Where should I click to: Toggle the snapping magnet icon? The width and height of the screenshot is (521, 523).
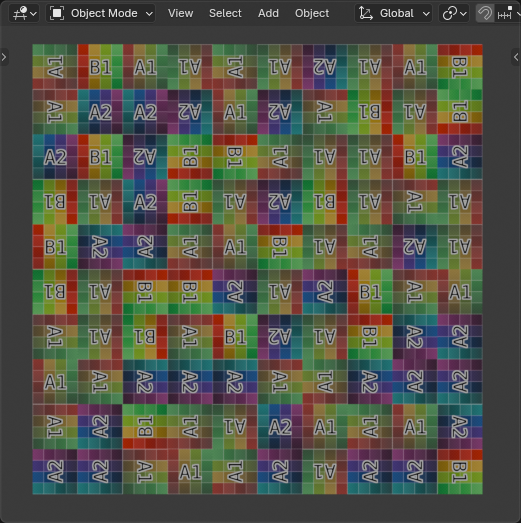(x=485, y=13)
